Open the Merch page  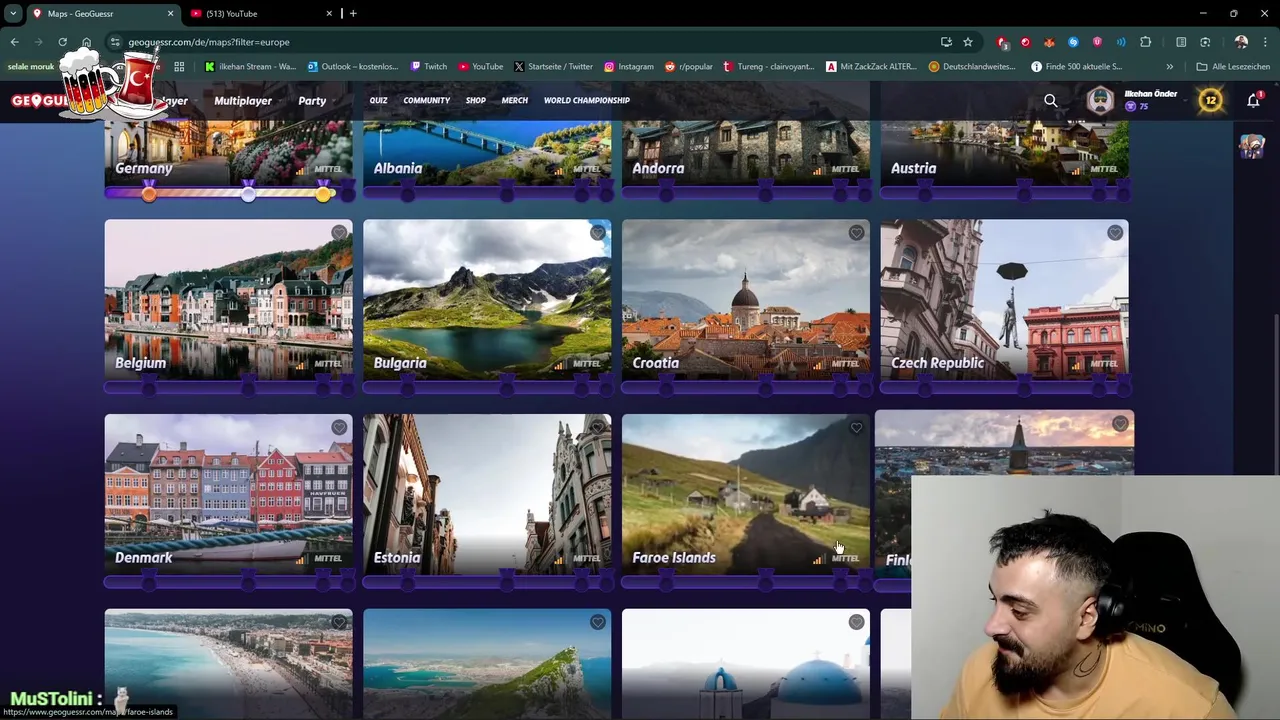point(514,100)
